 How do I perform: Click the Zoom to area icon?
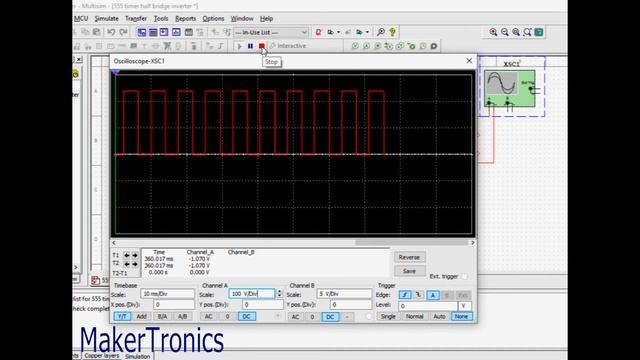(516, 32)
